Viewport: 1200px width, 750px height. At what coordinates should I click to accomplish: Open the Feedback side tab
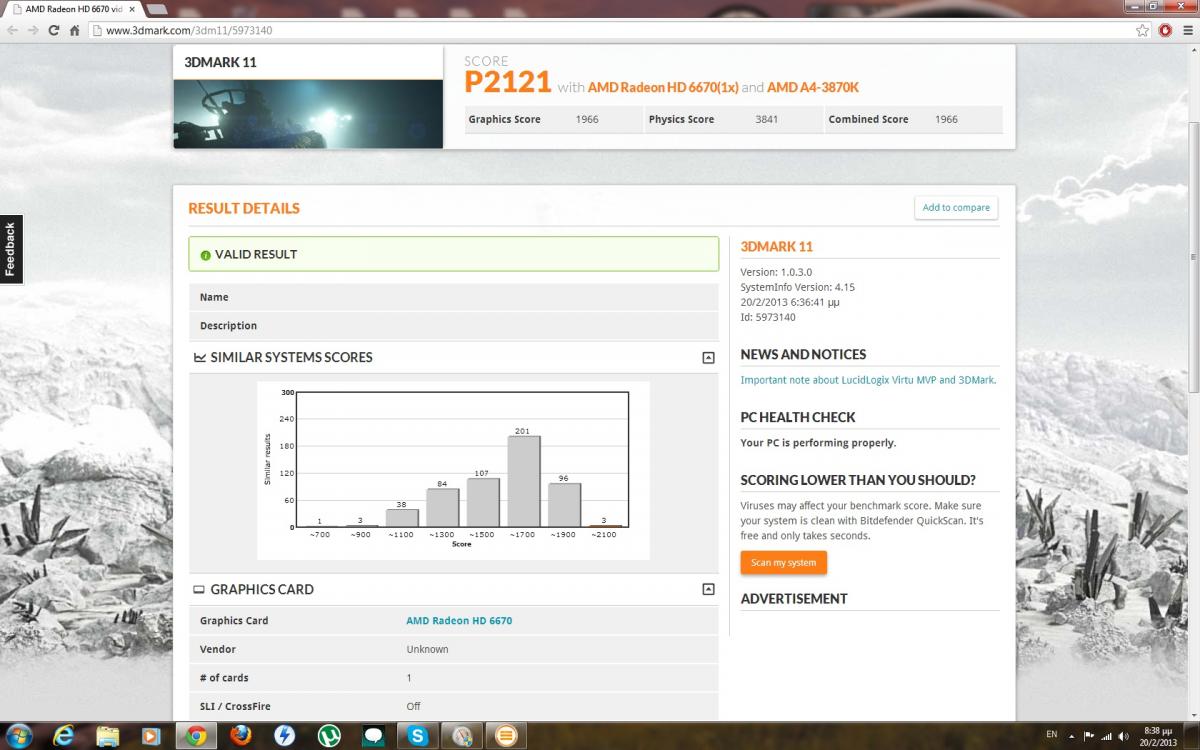(10, 249)
